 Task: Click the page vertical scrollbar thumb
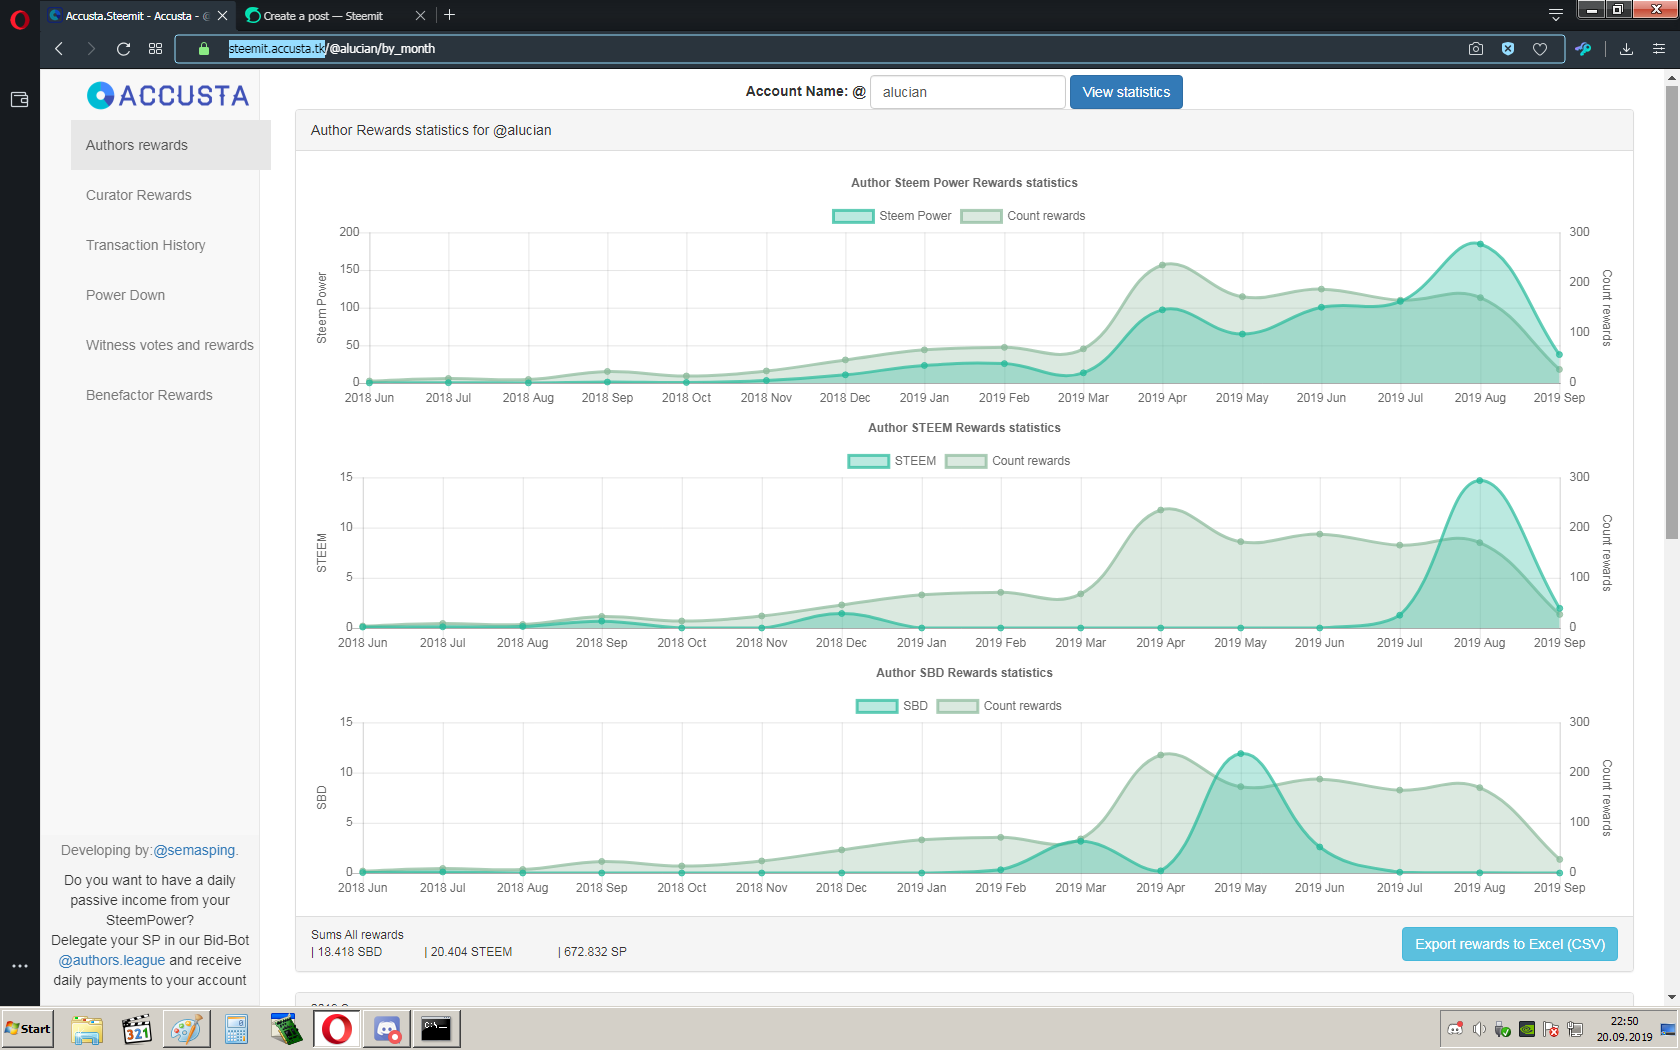tap(1672, 312)
